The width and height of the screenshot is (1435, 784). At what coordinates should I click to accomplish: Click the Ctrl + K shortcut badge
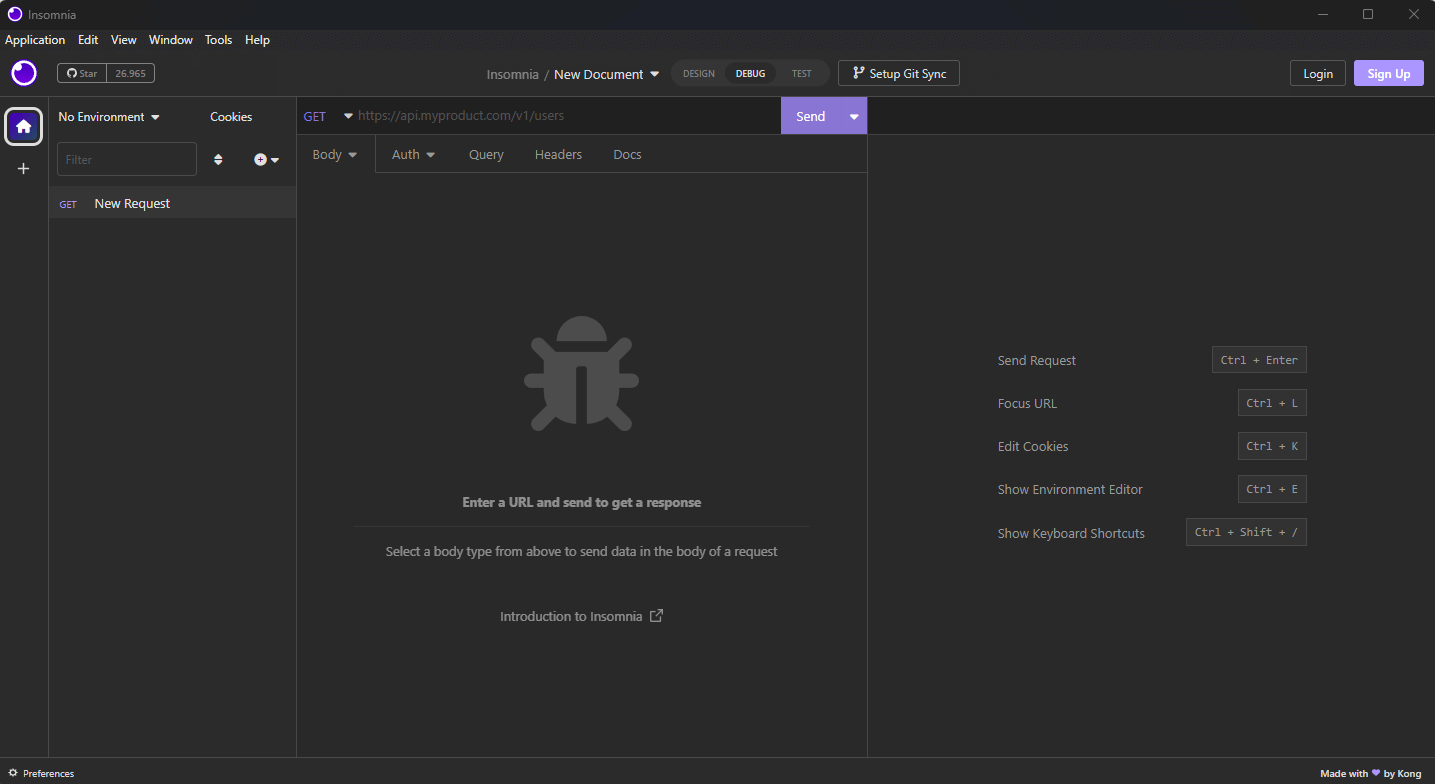[x=1272, y=446]
